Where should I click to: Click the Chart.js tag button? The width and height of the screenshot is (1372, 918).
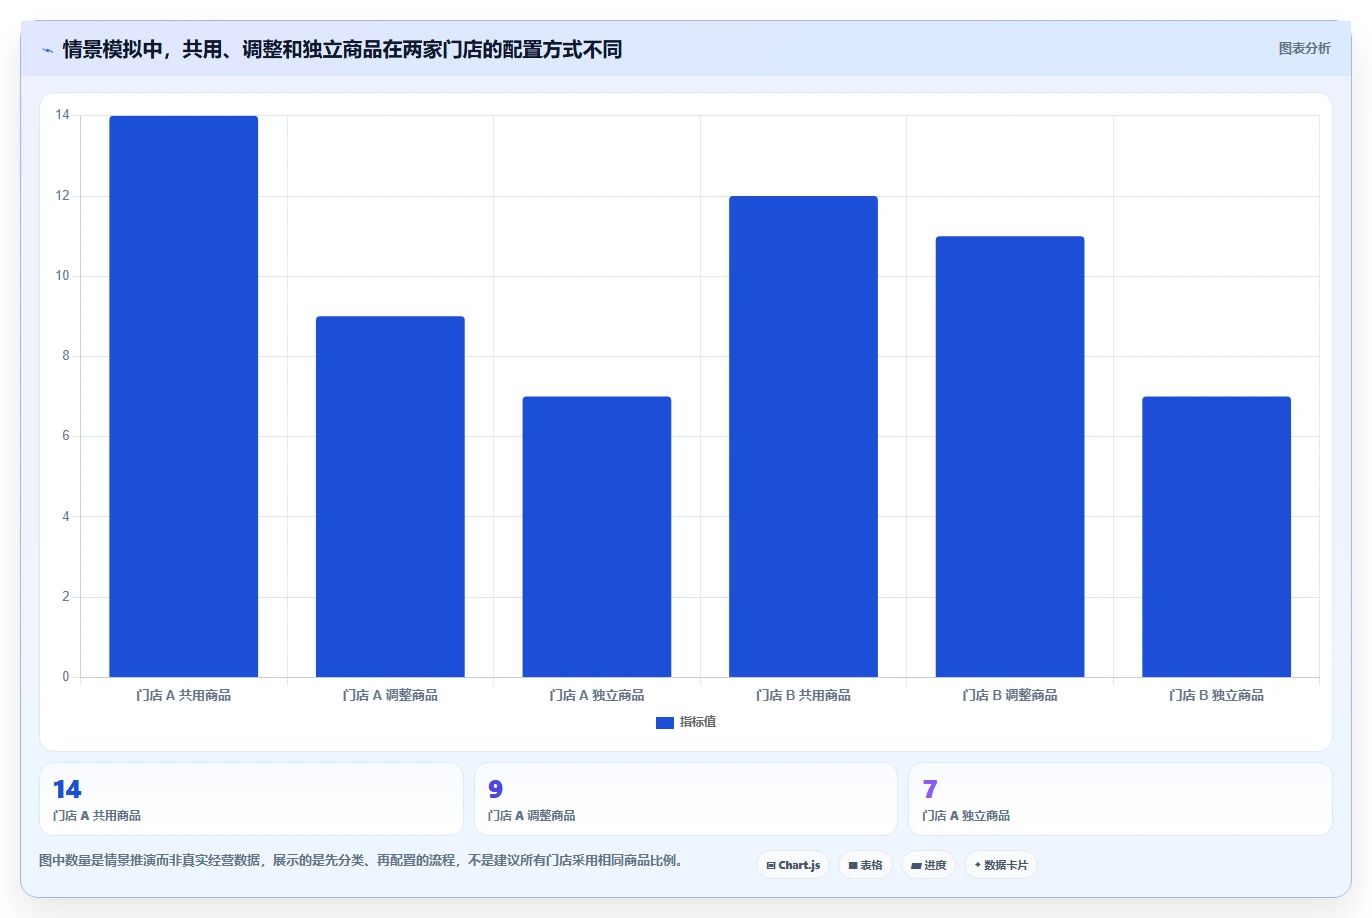[793, 865]
